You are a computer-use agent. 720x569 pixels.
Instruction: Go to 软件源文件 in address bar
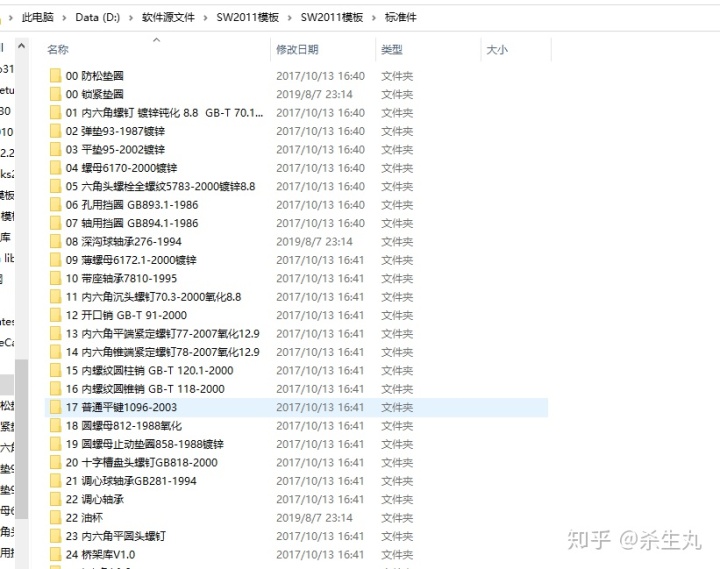pyautogui.click(x=168, y=17)
